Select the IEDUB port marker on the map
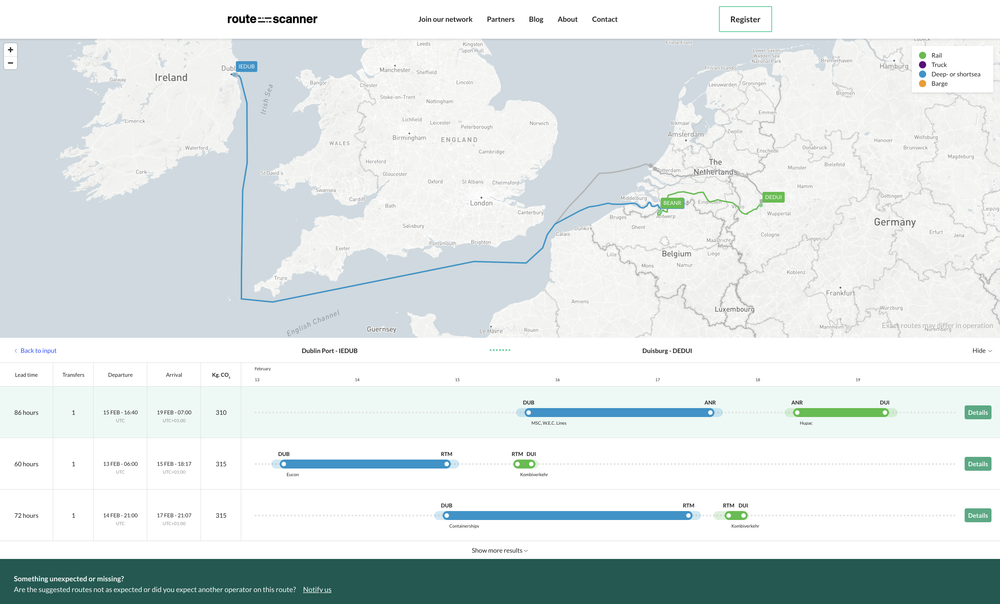The height and width of the screenshot is (604, 1000). pyautogui.click(x=245, y=65)
